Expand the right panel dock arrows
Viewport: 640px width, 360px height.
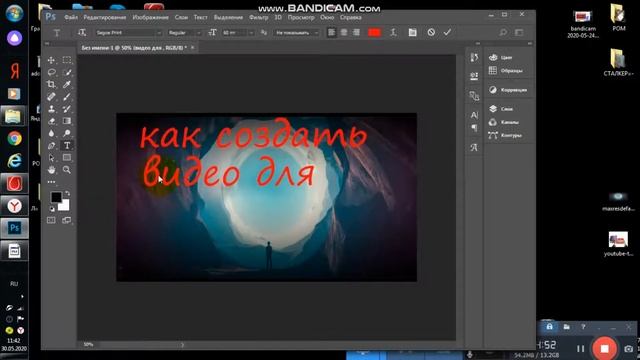[x=529, y=43]
